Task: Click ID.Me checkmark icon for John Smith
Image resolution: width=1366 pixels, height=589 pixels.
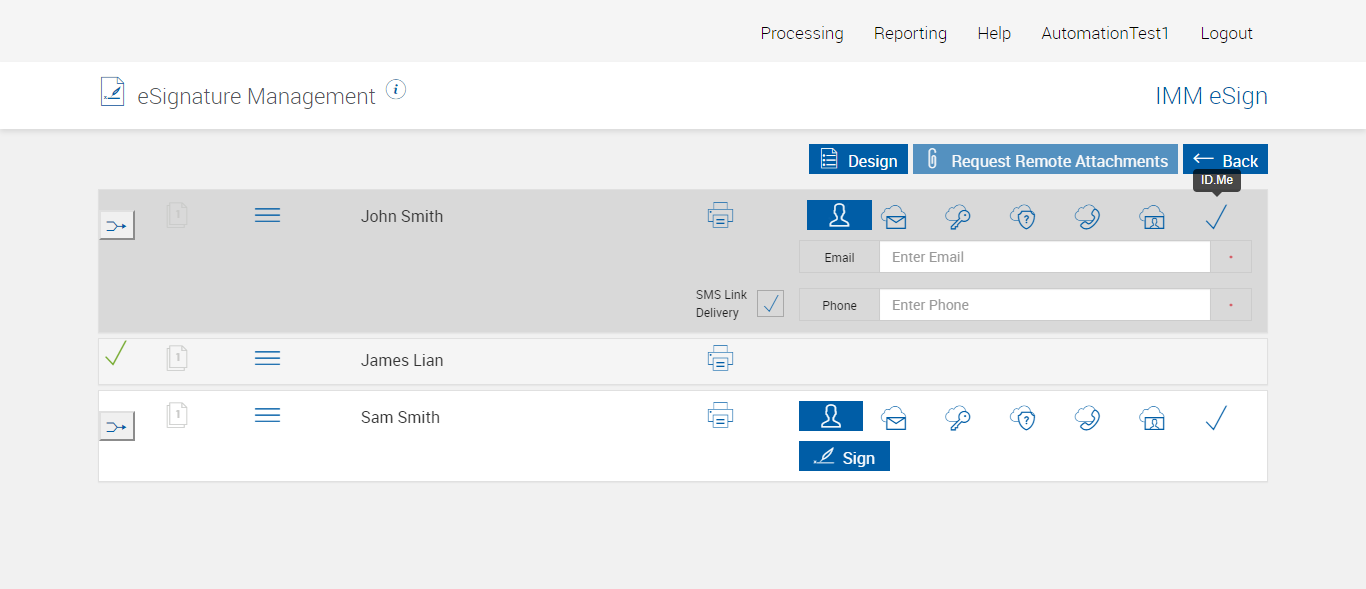Action: coord(1216,217)
